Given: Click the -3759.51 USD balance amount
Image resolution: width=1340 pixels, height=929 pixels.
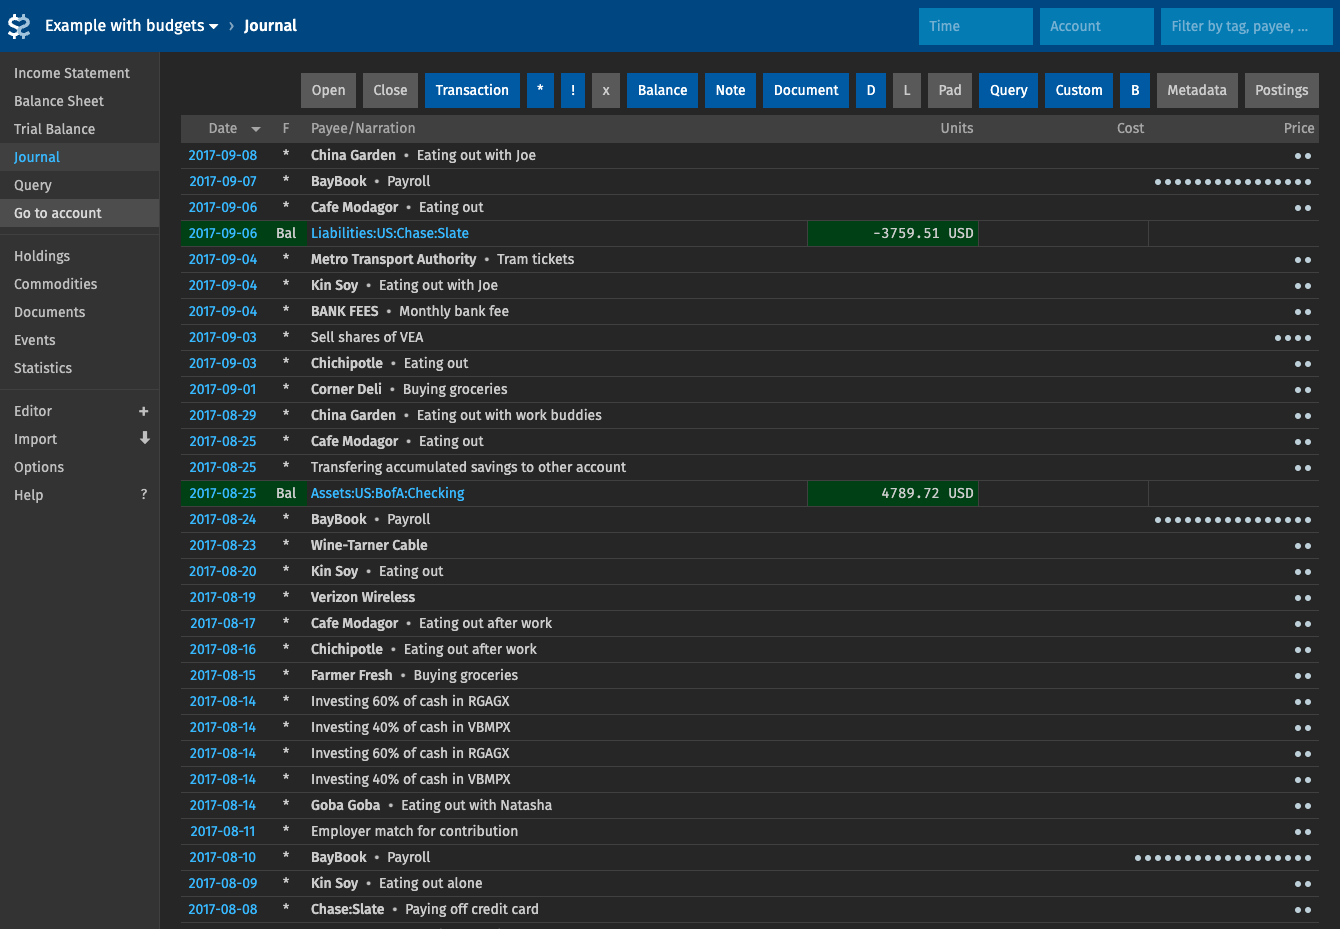Looking at the screenshot, I should [x=923, y=233].
